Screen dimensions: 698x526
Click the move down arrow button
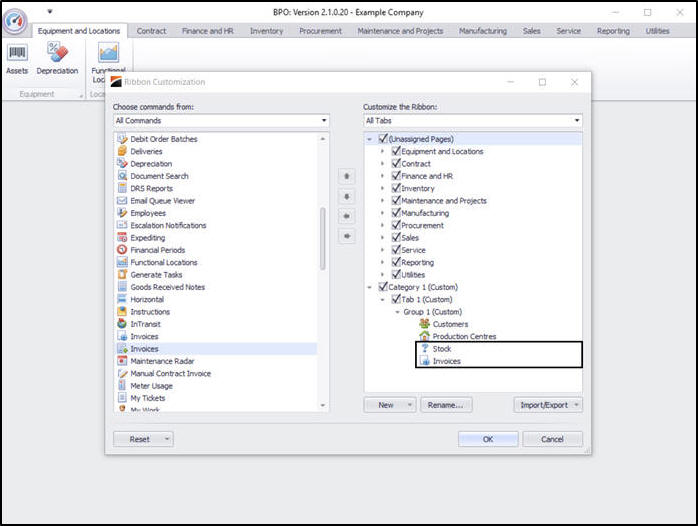pos(346,196)
